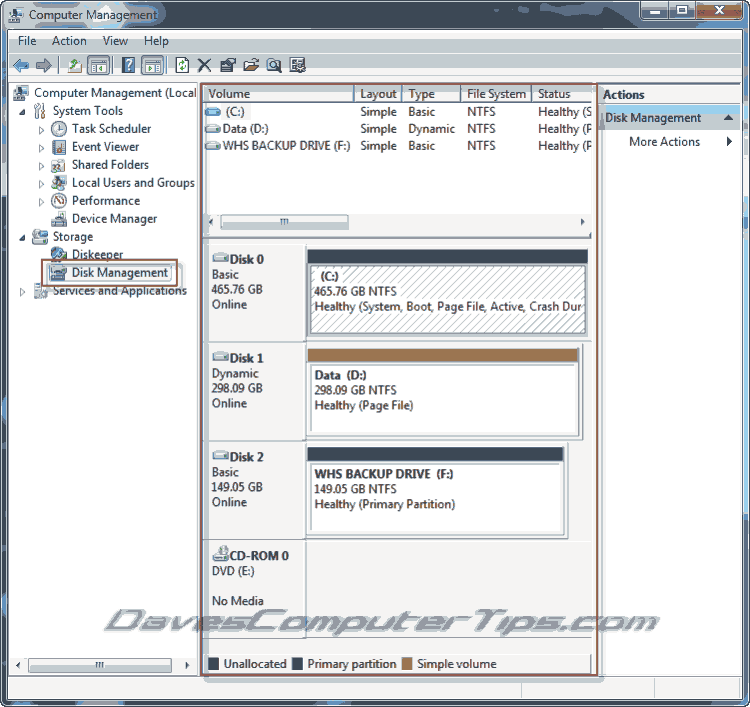Sort by the Volume column header
This screenshot has width=750, height=707.
point(279,94)
